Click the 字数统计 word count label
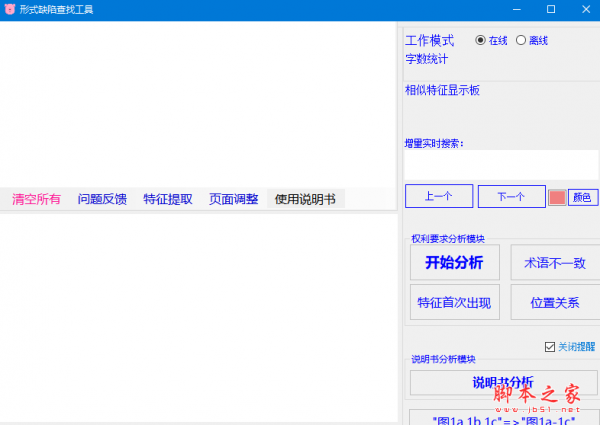600x425 pixels. 426,59
